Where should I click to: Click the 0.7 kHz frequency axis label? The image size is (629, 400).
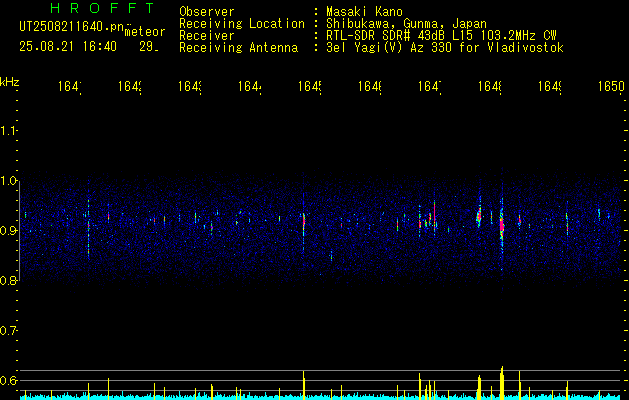8,330
